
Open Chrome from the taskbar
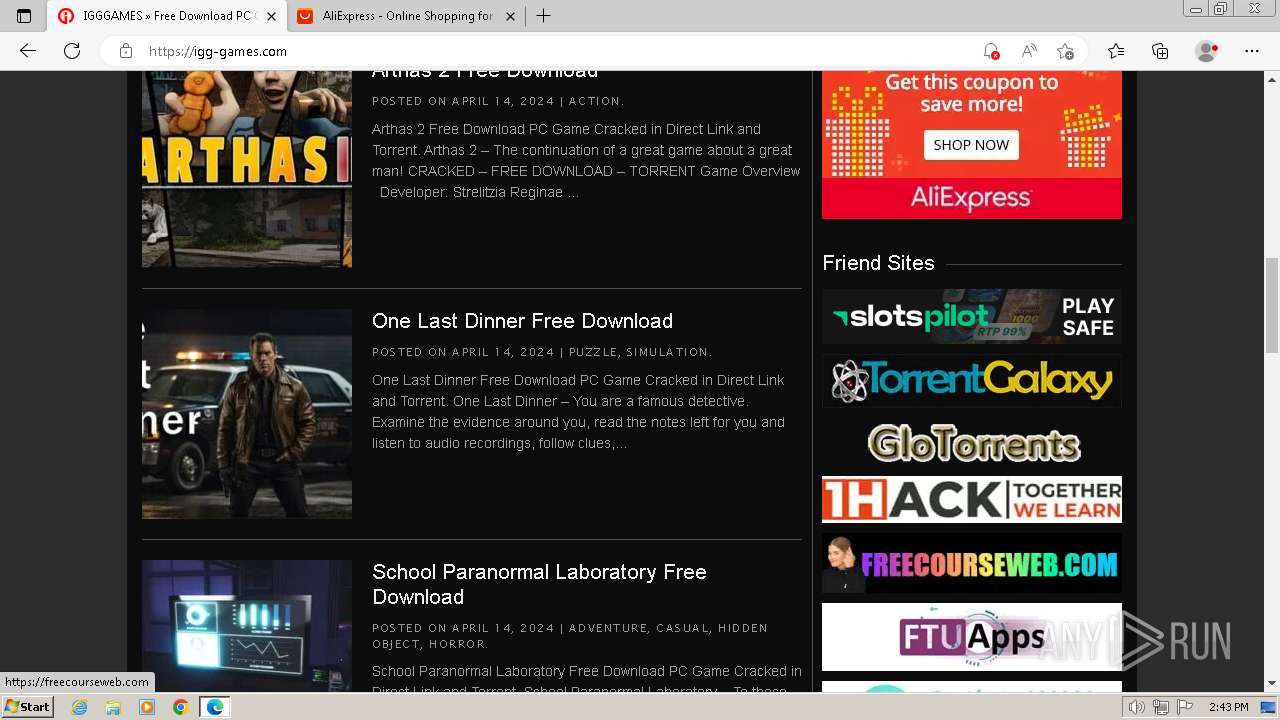click(180, 707)
